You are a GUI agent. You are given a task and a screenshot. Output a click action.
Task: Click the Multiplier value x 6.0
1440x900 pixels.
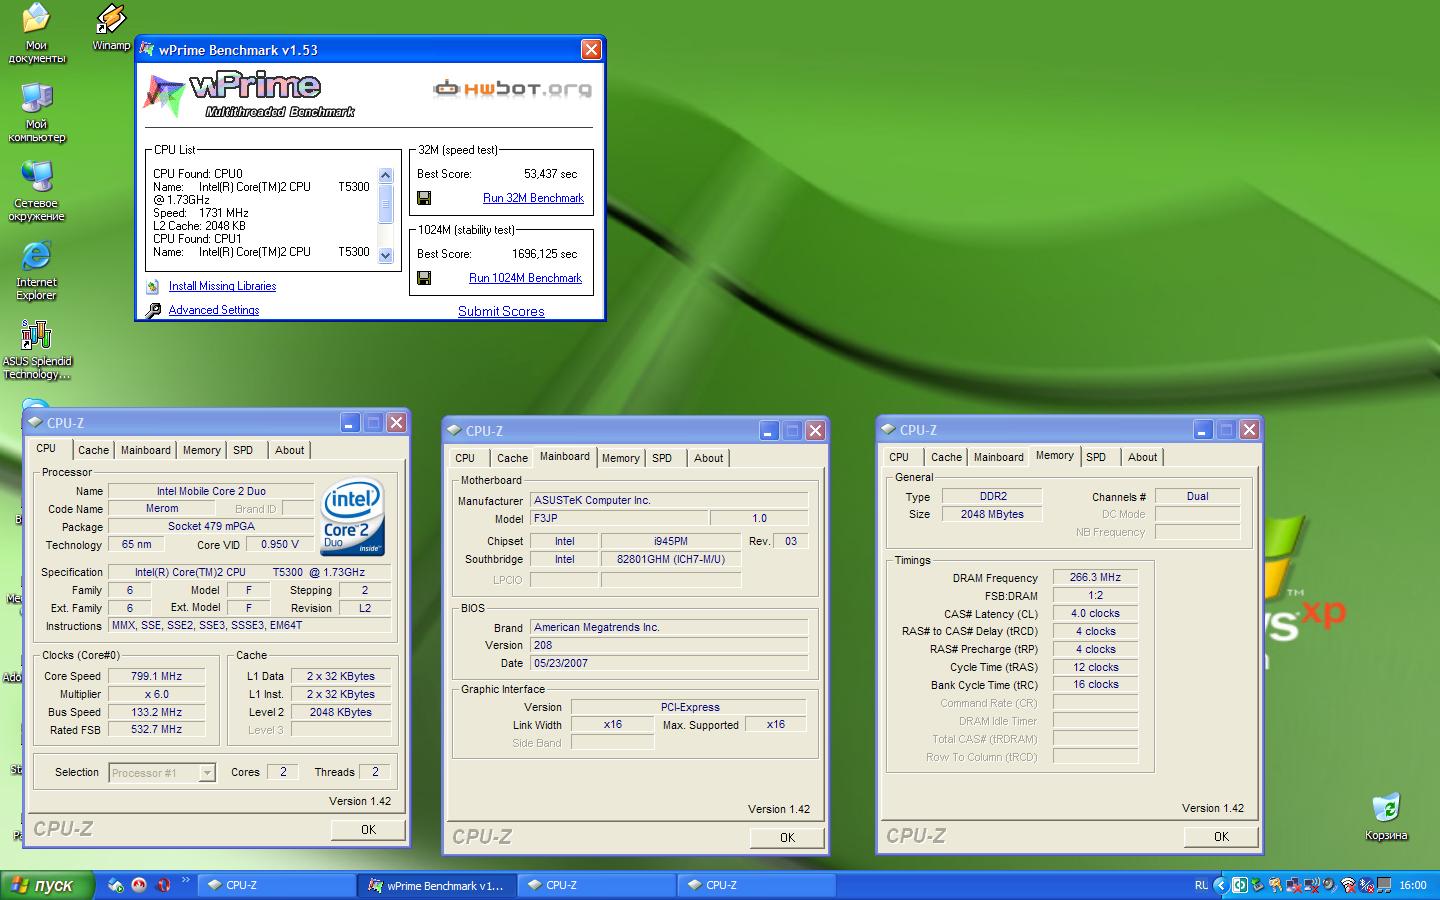pyautogui.click(x=156, y=694)
